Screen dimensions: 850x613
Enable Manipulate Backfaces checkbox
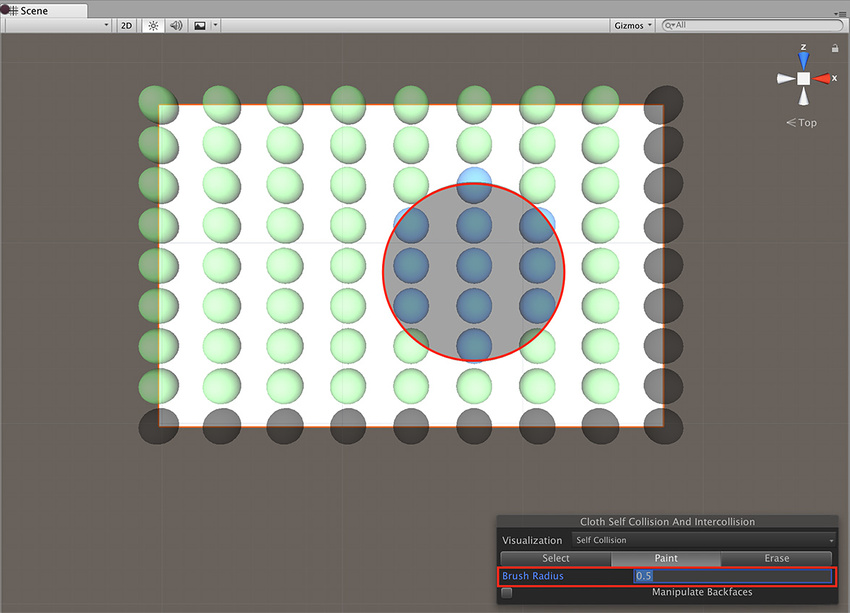(506, 592)
